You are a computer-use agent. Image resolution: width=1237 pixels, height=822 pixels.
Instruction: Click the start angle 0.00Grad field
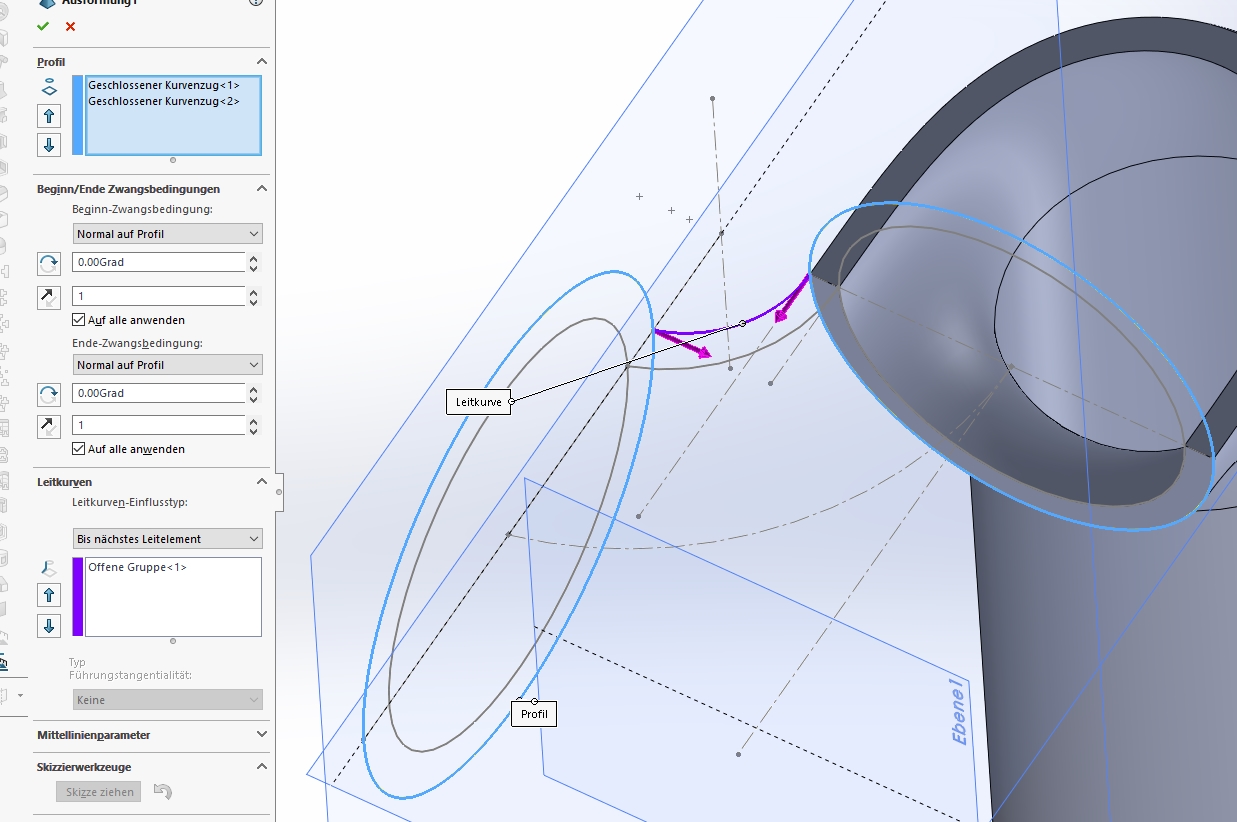158,262
